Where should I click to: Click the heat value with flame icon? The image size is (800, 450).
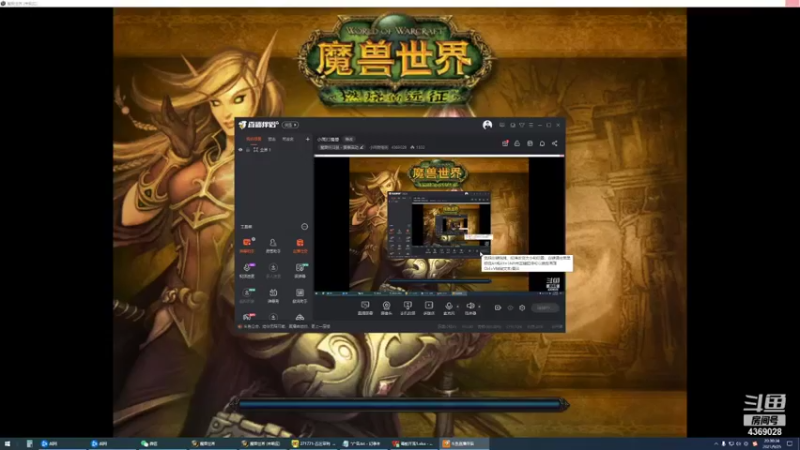(x=417, y=147)
